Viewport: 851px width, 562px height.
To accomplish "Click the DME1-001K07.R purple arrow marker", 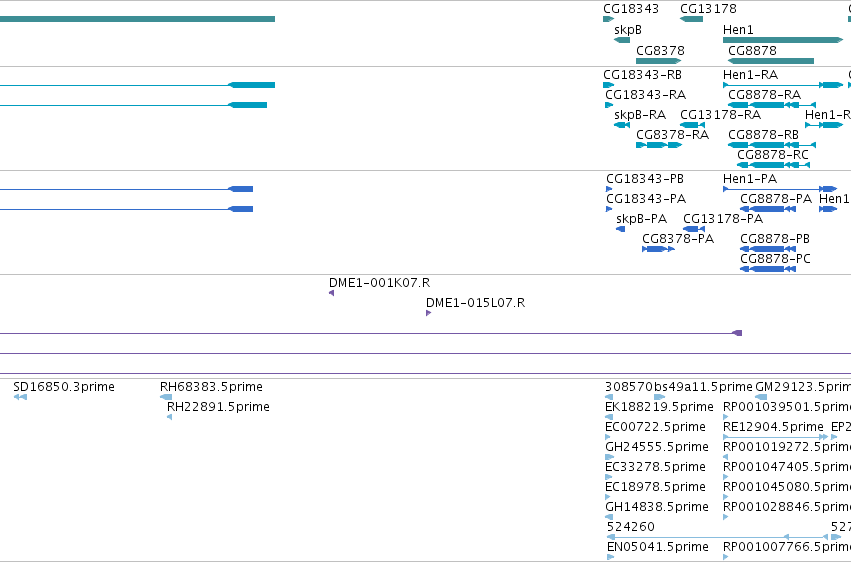I will (332, 293).
